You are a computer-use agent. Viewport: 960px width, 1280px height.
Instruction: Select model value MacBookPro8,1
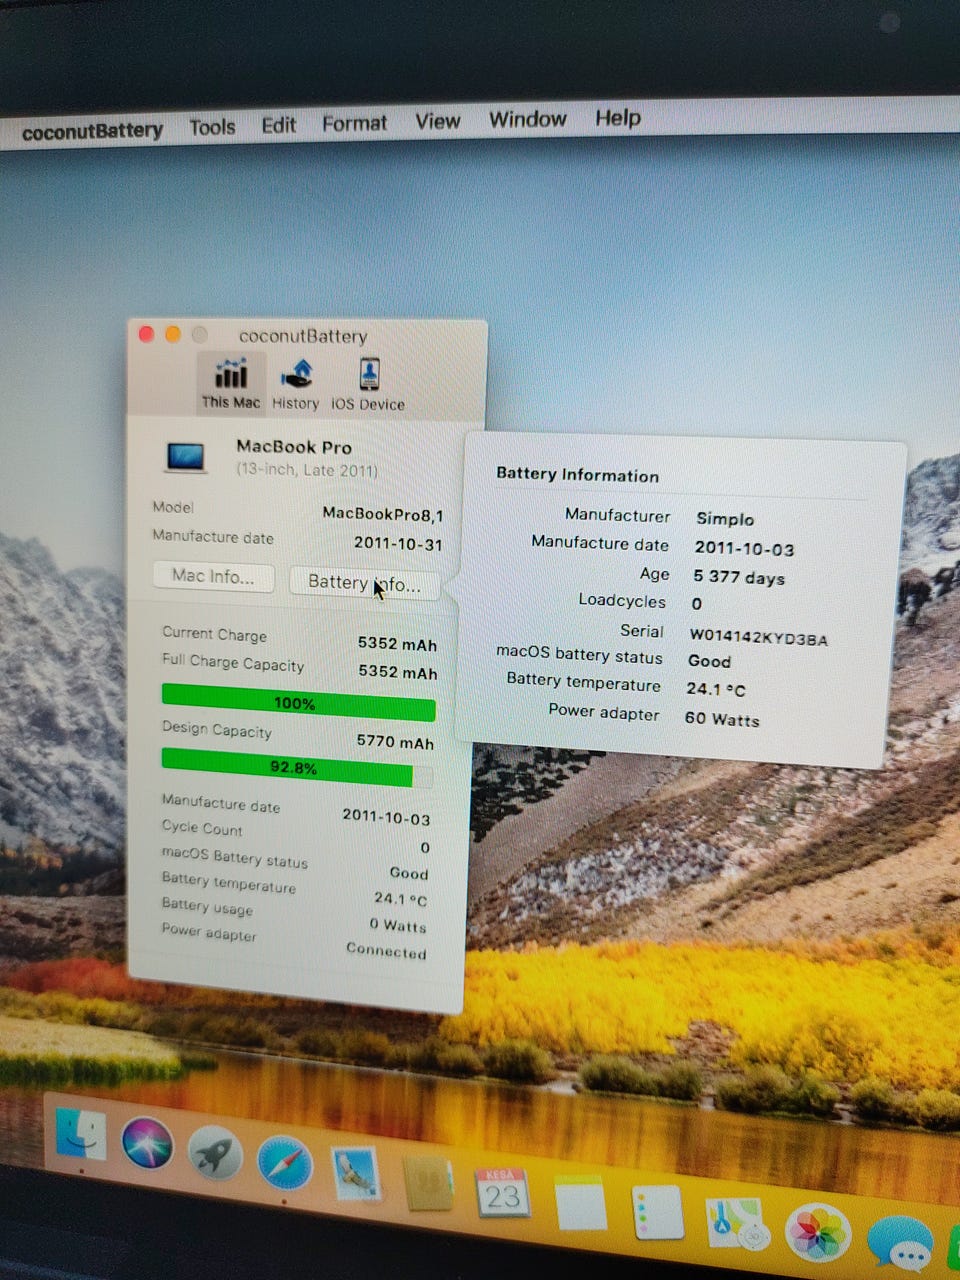(x=382, y=514)
